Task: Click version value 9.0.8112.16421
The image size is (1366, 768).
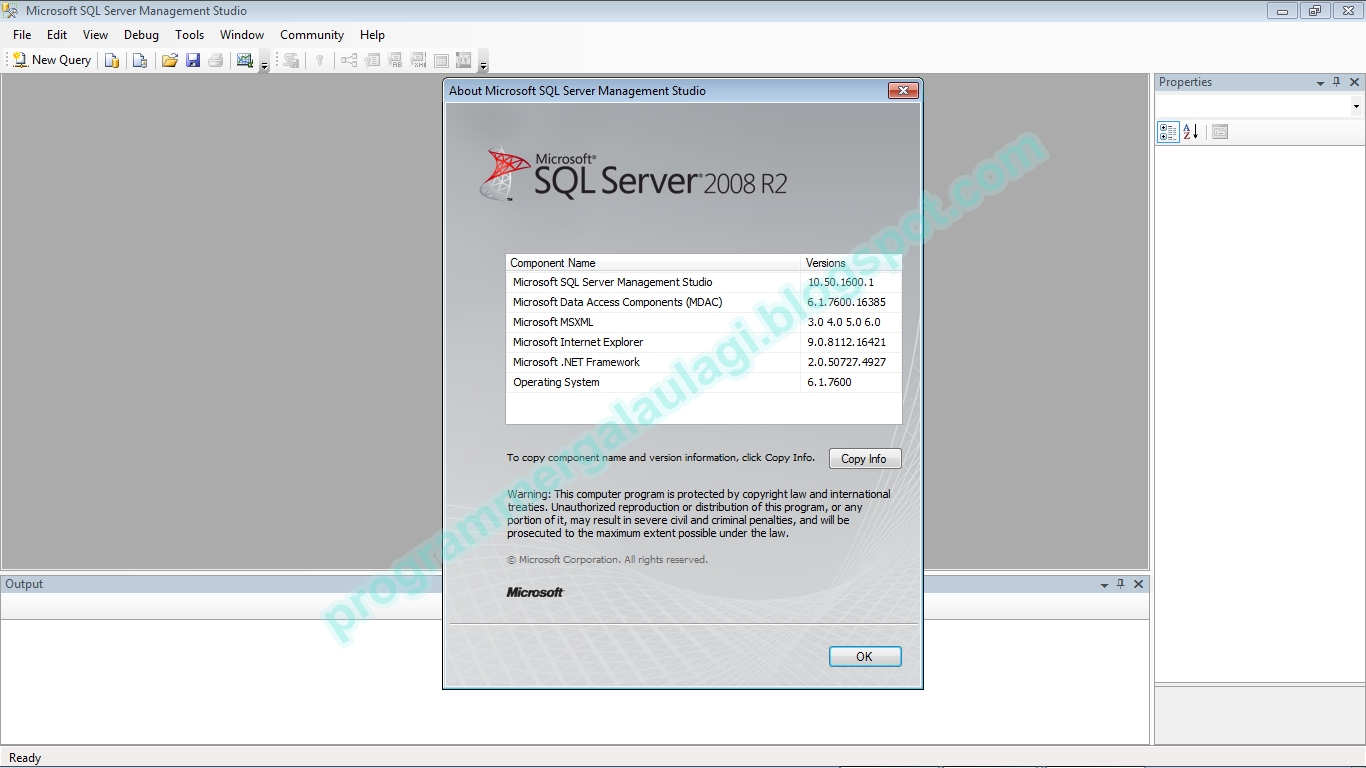Action: pos(847,342)
